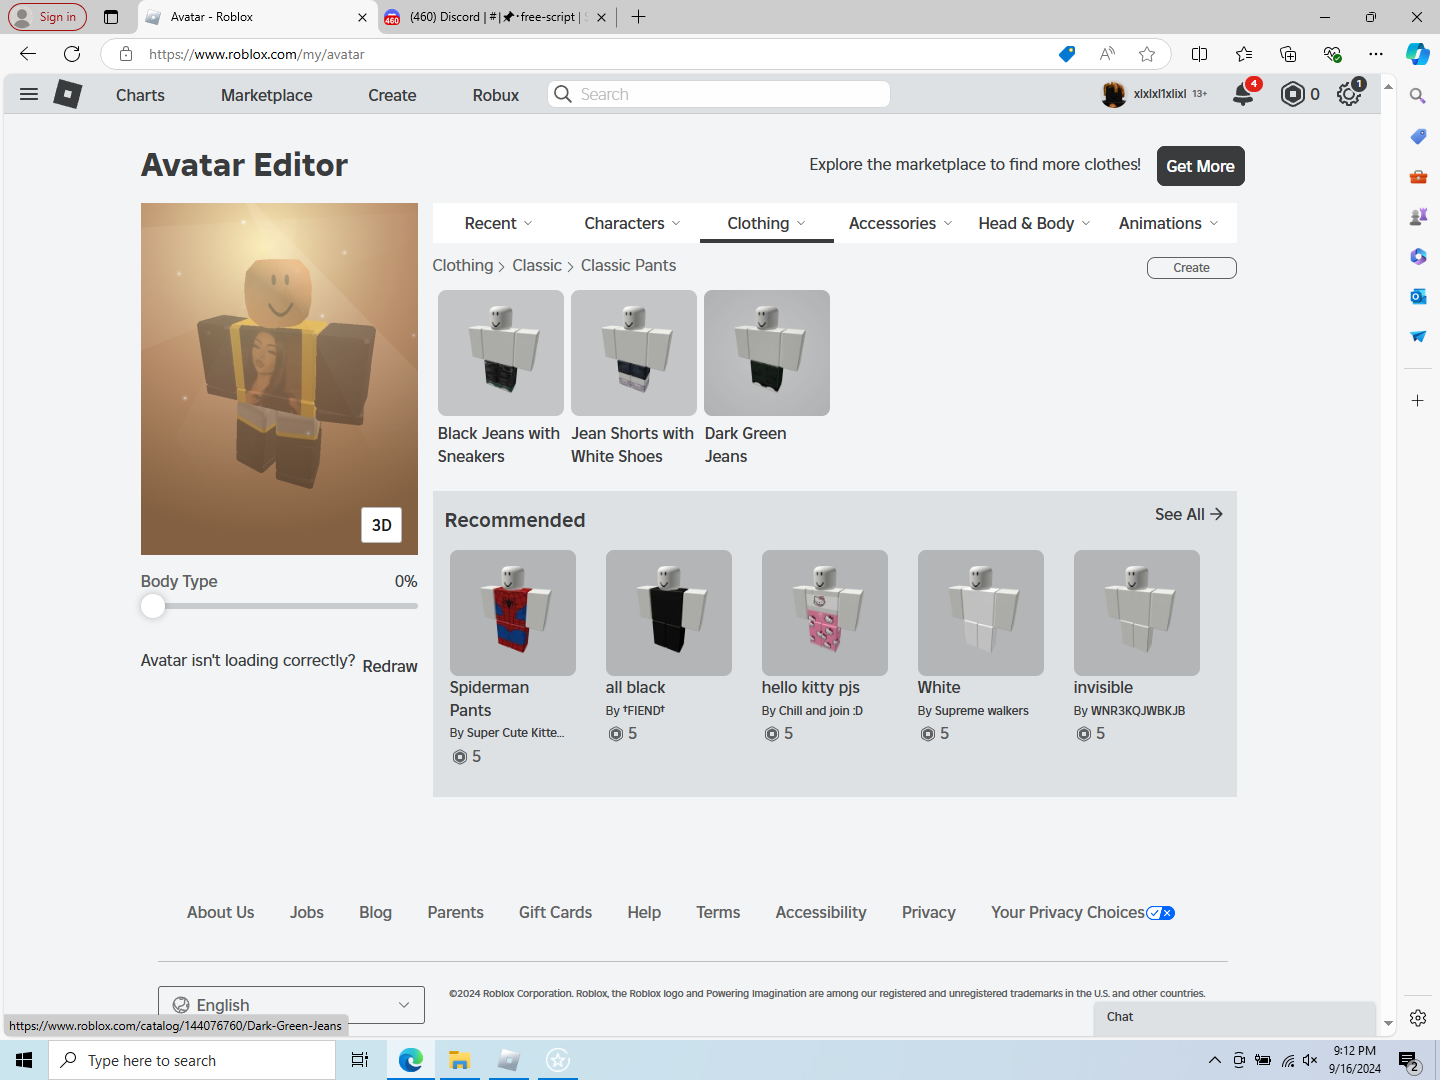The image size is (1440, 1080).
Task: Toggle Your Privacy Choices switch icon
Action: click(x=1160, y=913)
